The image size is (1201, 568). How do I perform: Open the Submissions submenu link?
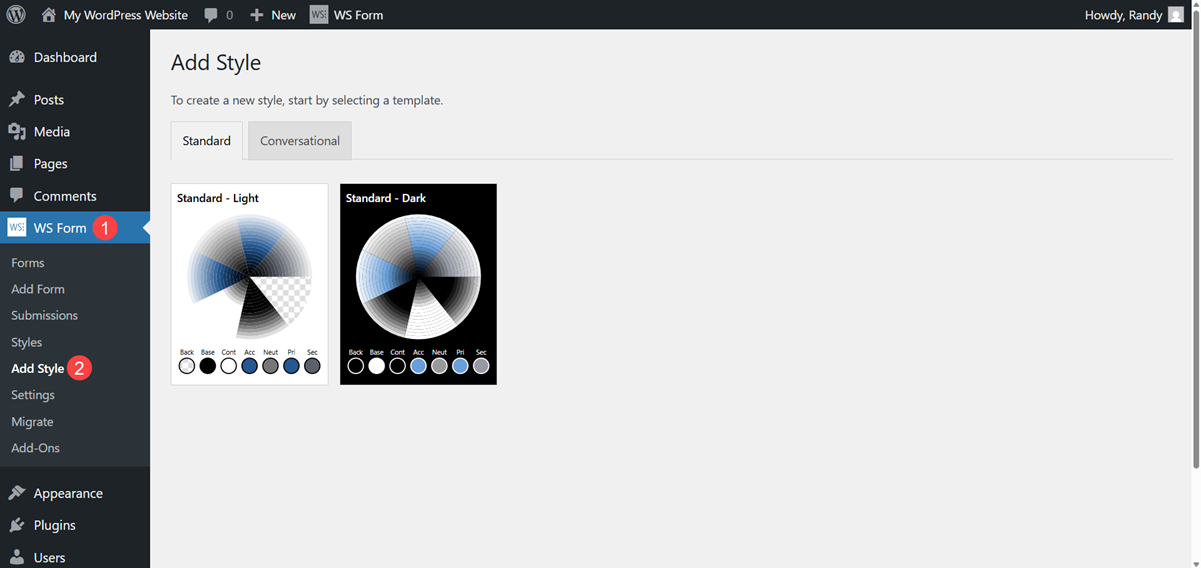44,315
